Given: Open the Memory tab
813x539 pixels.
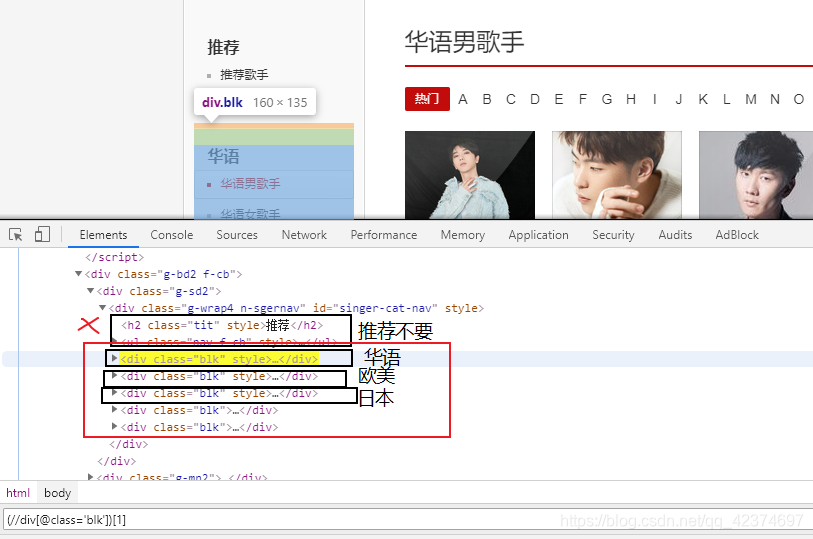Looking at the screenshot, I should click(463, 235).
